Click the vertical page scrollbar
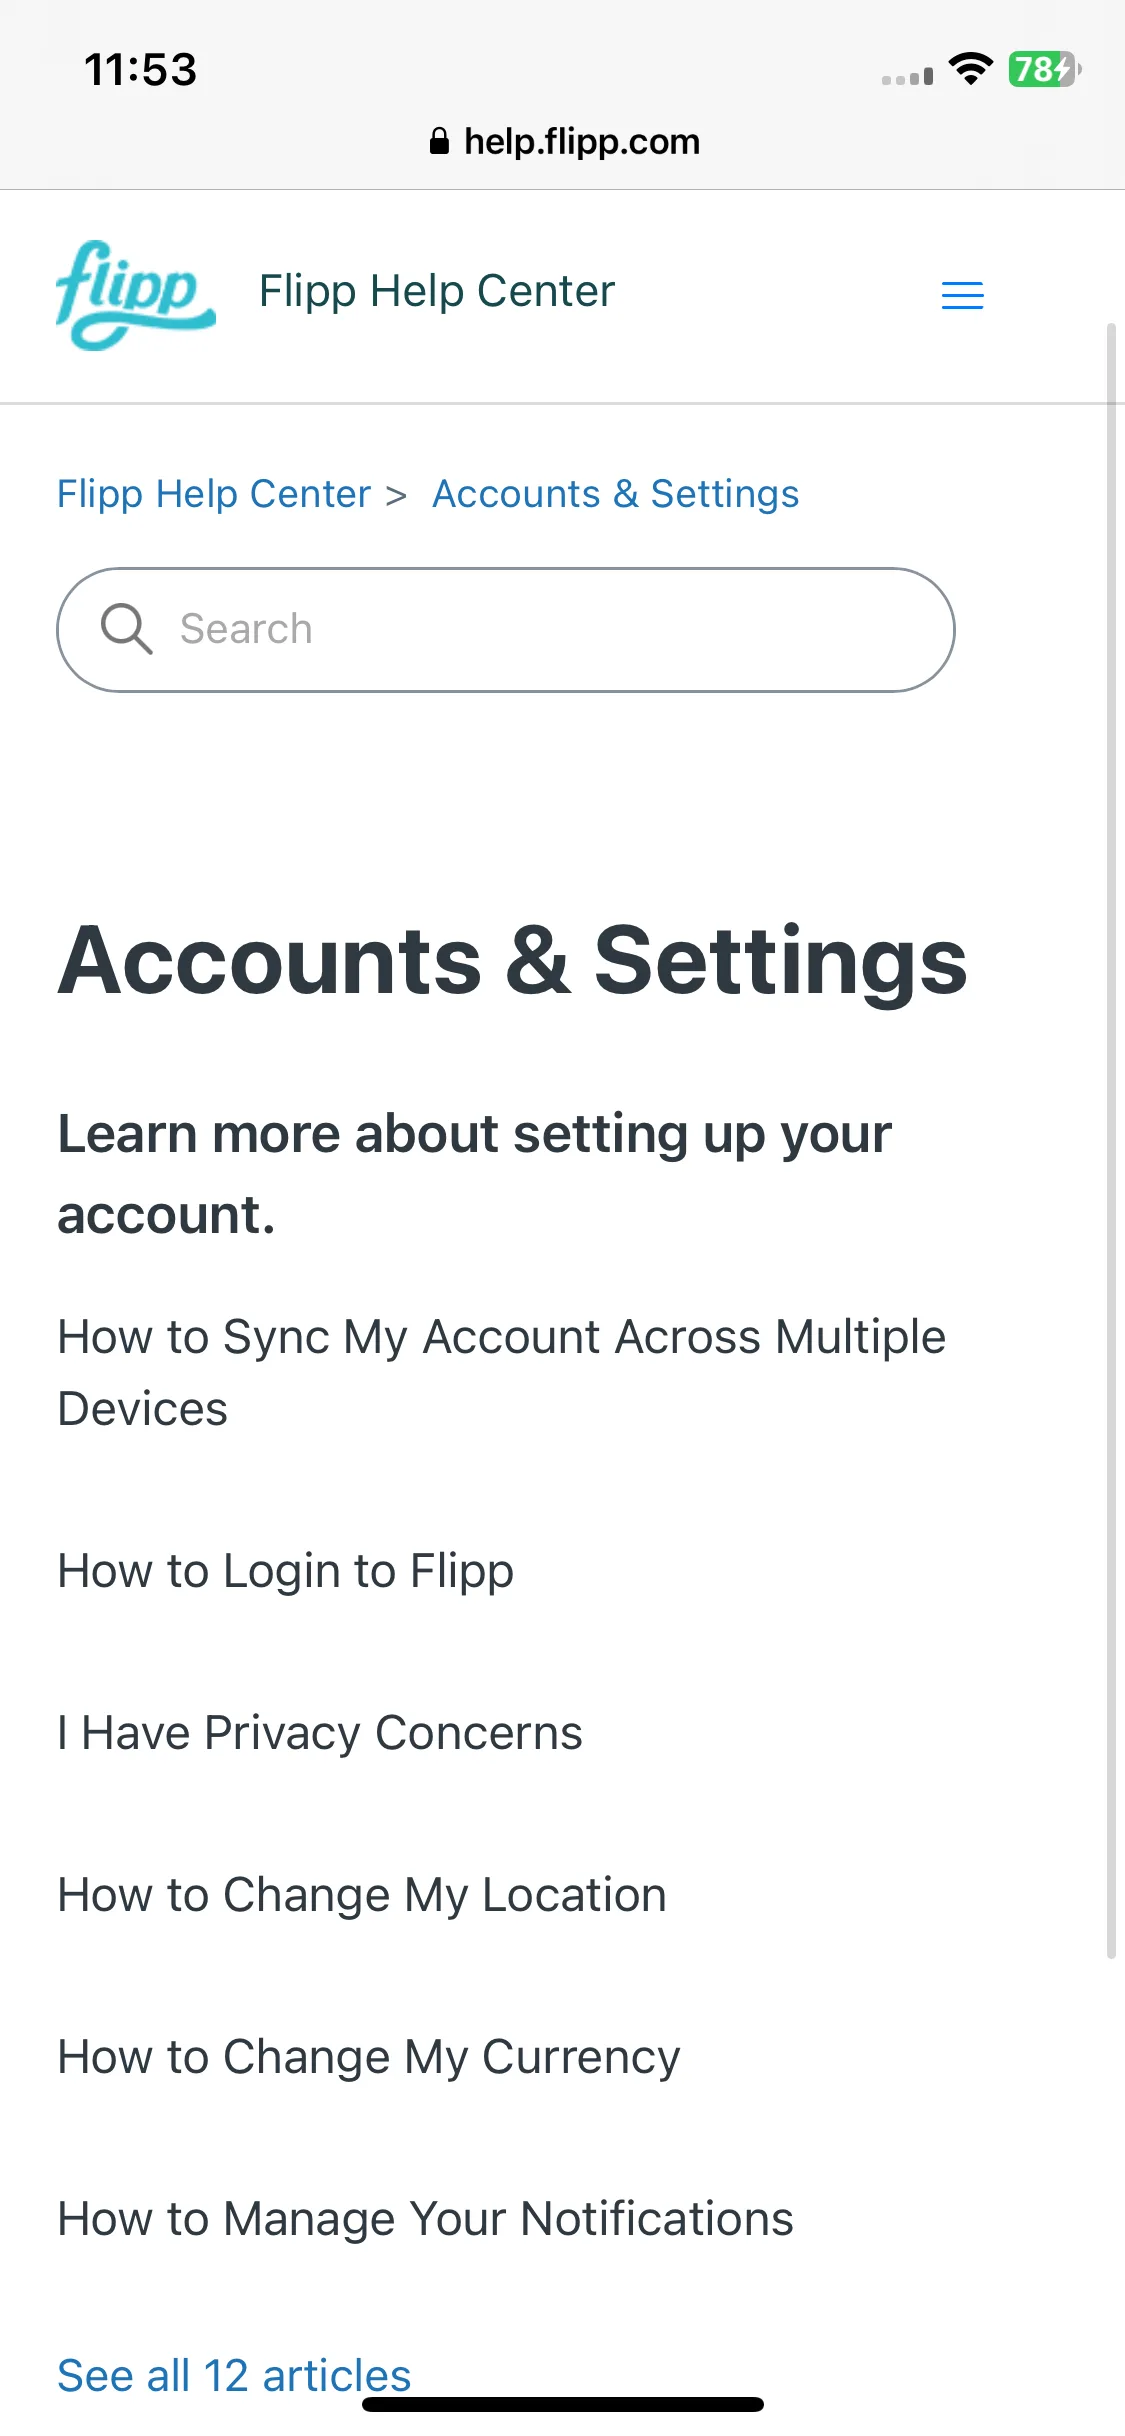The image size is (1125, 2436). pyautogui.click(x=1111, y=1140)
